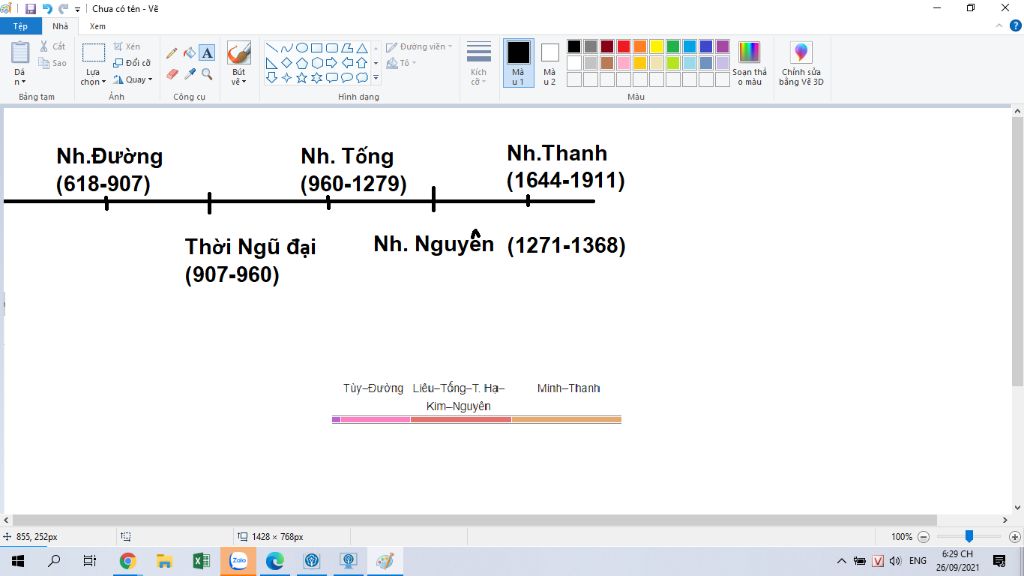The height and width of the screenshot is (576, 1024).
Task: Open Paint help question mark
Action: (x=1016, y=26)
